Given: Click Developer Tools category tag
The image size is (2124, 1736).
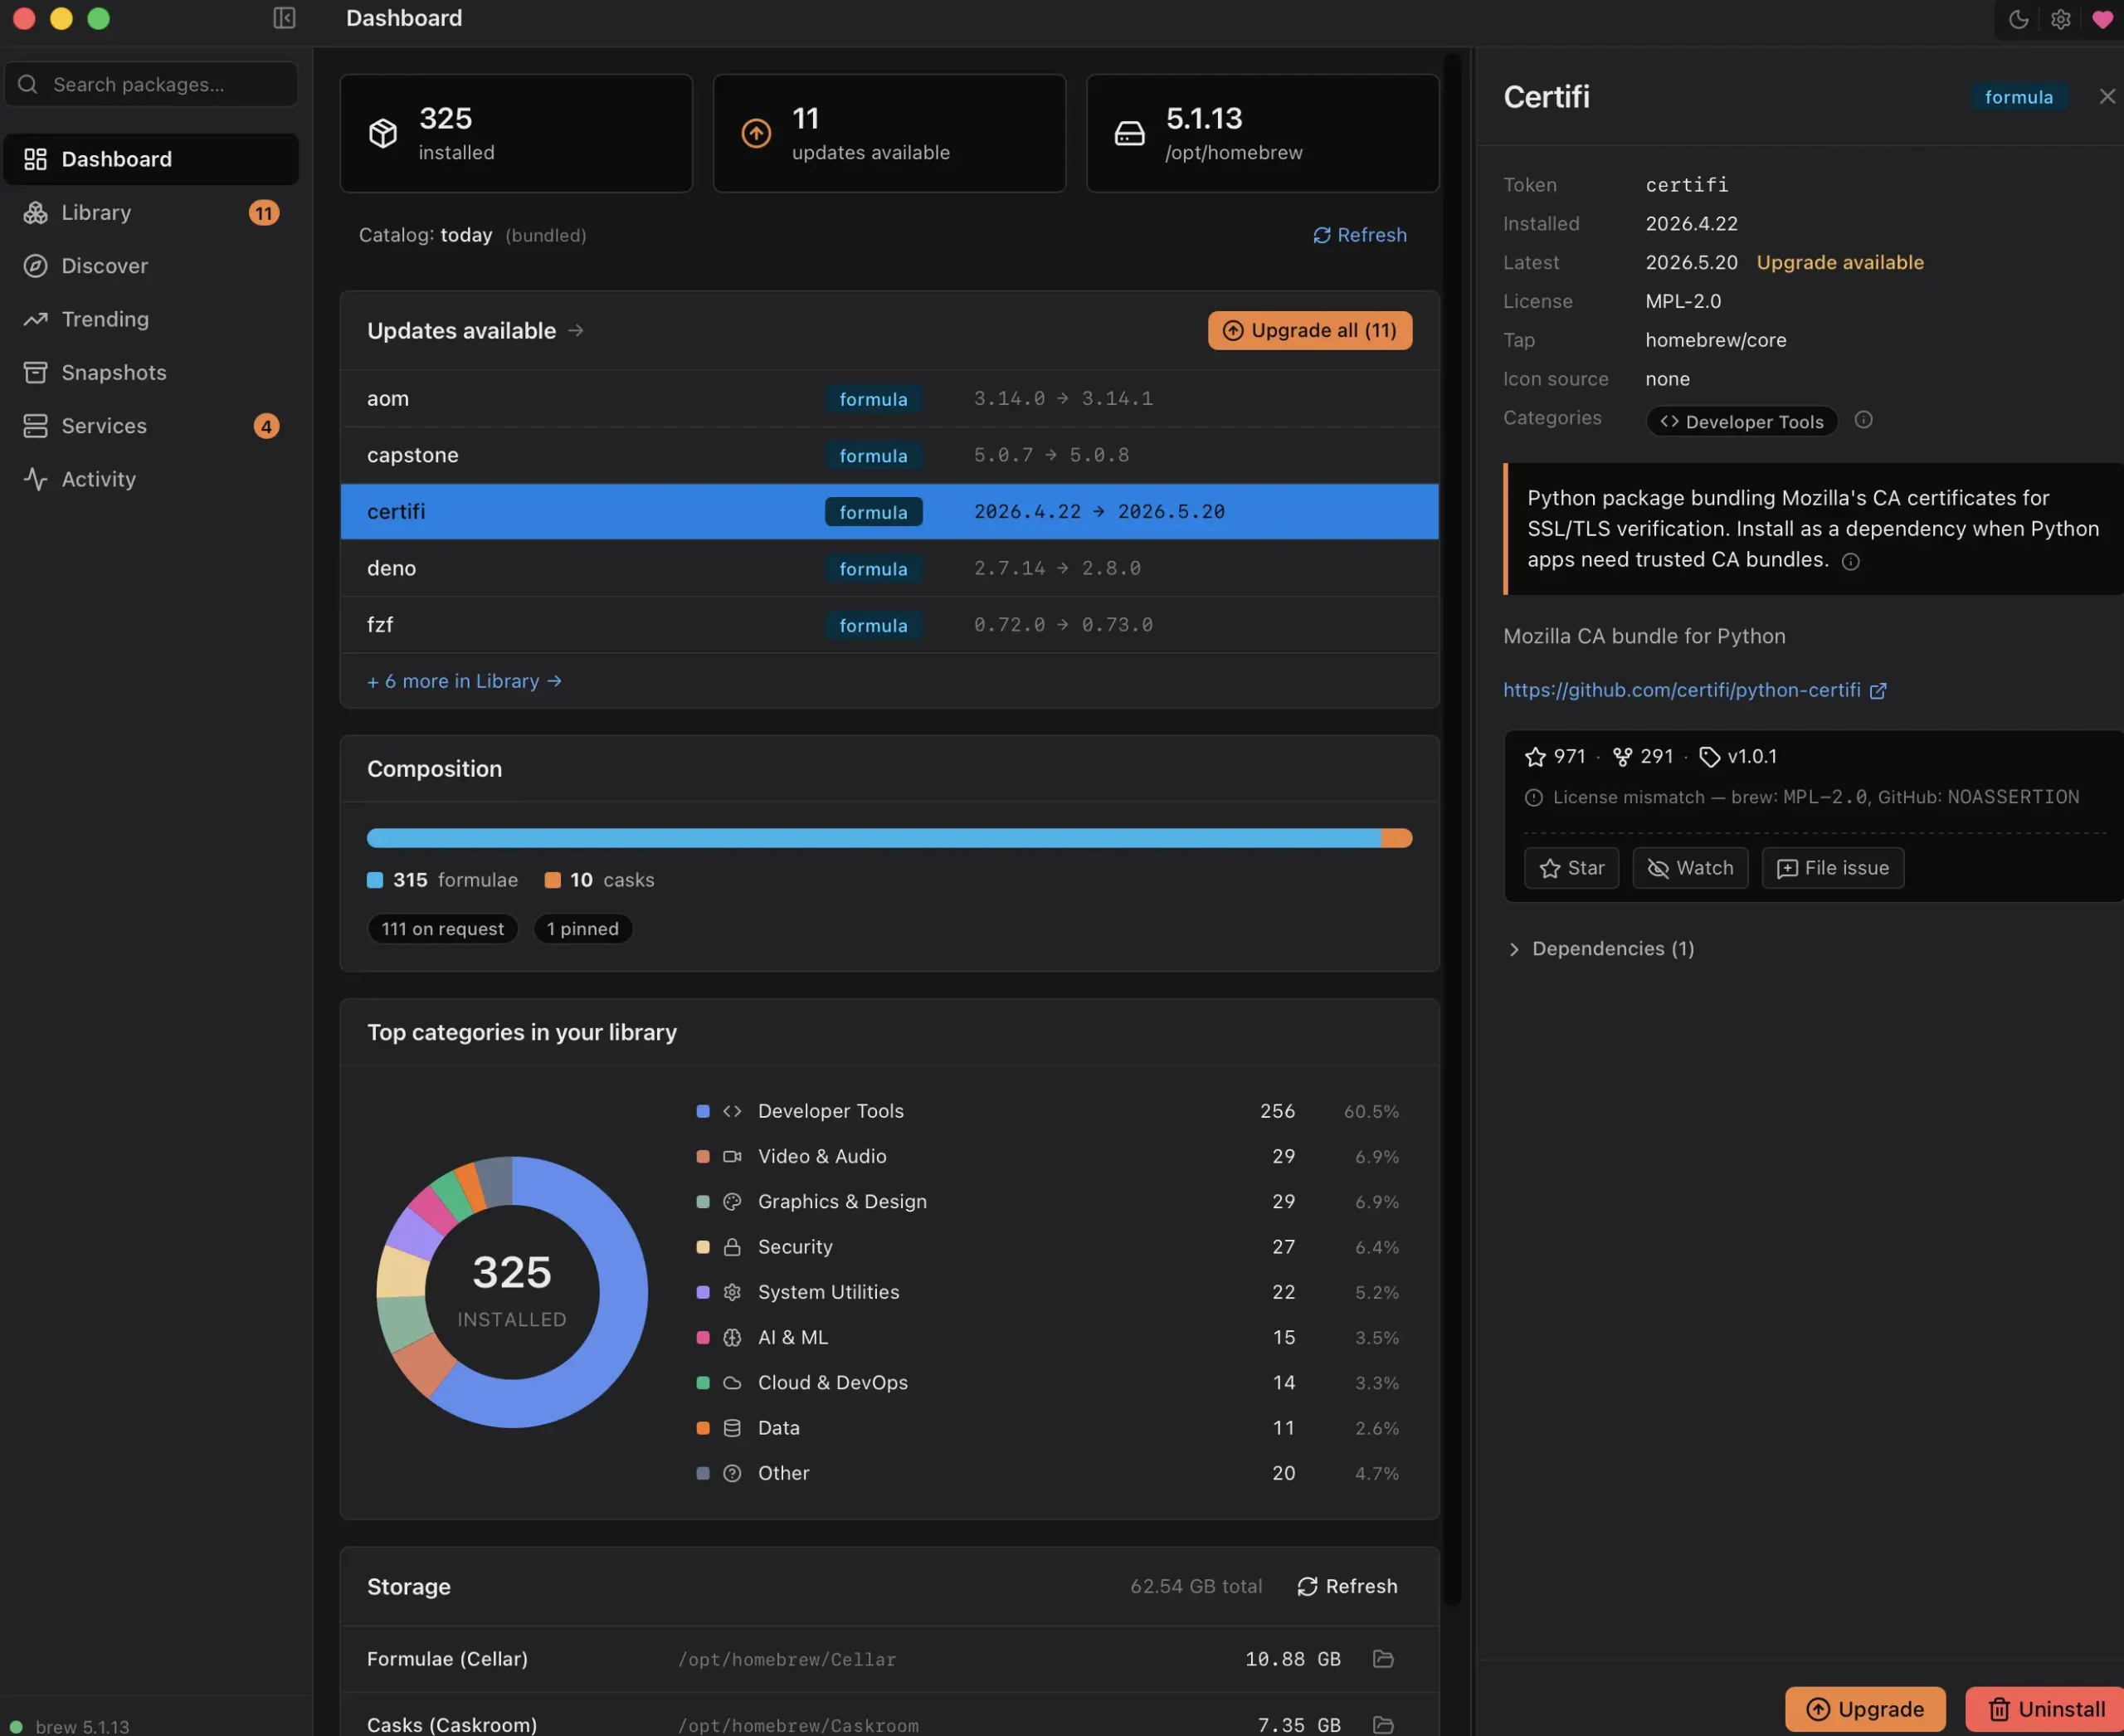Looking at the screenshot, I should [1741, 421].
